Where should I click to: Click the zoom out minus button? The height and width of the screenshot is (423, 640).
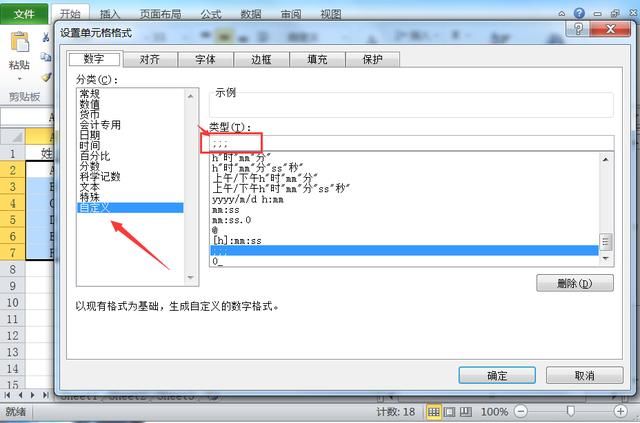(520, 411)
